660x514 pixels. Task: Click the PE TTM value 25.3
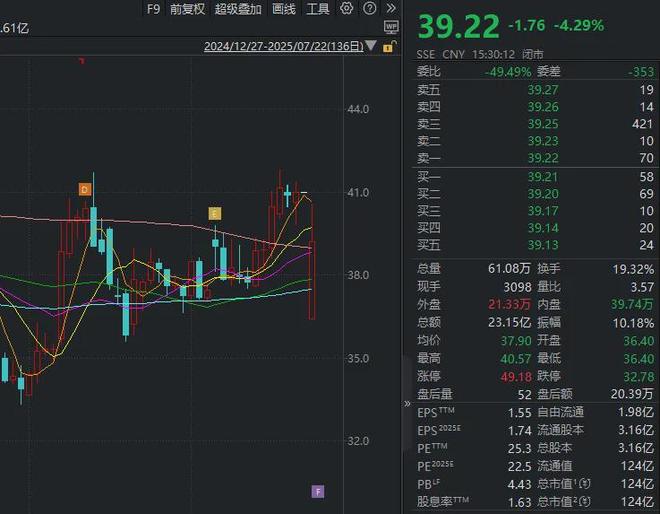coord(520,449)
